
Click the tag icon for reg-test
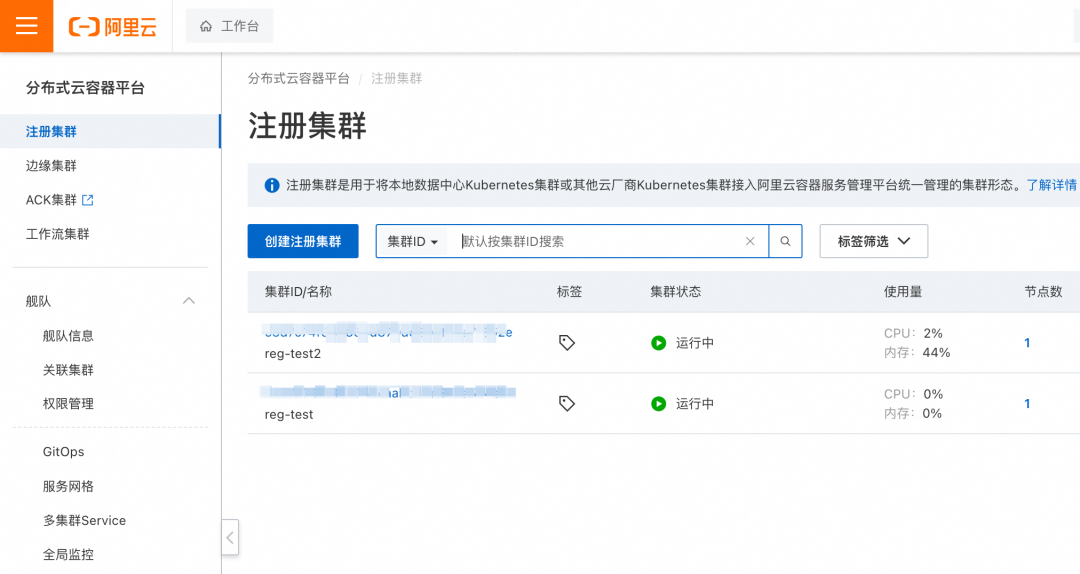[566, 403]
